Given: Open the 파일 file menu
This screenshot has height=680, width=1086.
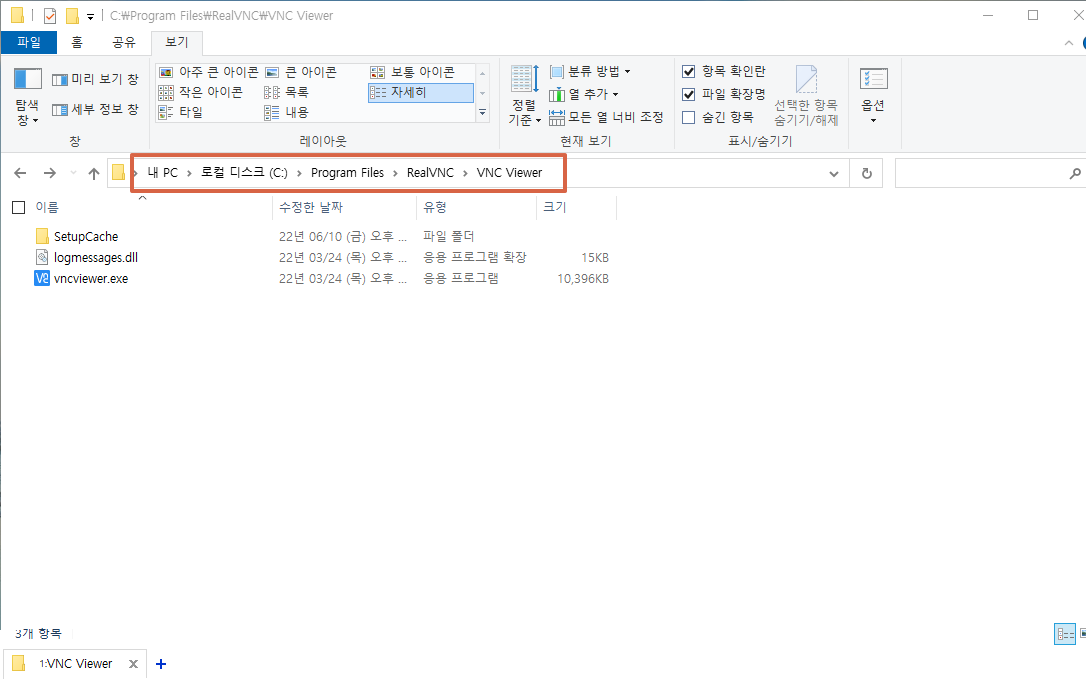Looking at the screenshot, I should click(x=28, y=42).
